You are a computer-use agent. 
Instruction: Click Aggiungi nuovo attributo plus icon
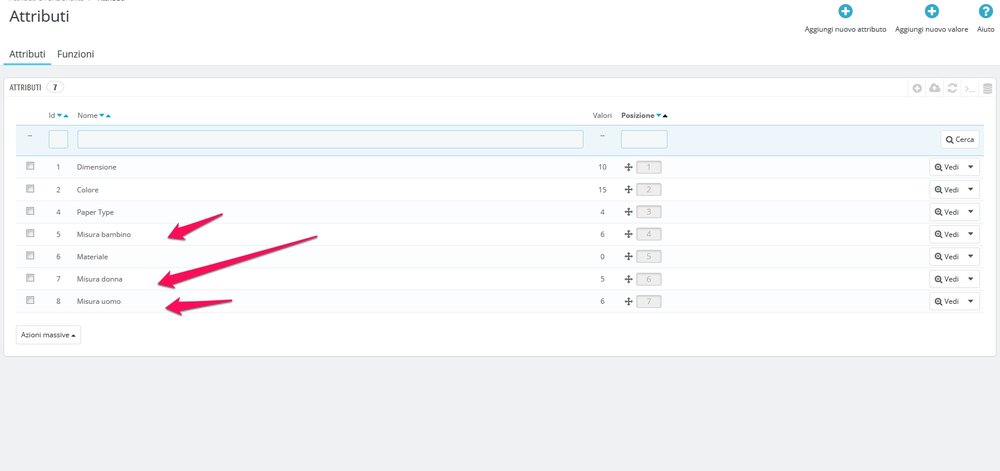point(845,11)
